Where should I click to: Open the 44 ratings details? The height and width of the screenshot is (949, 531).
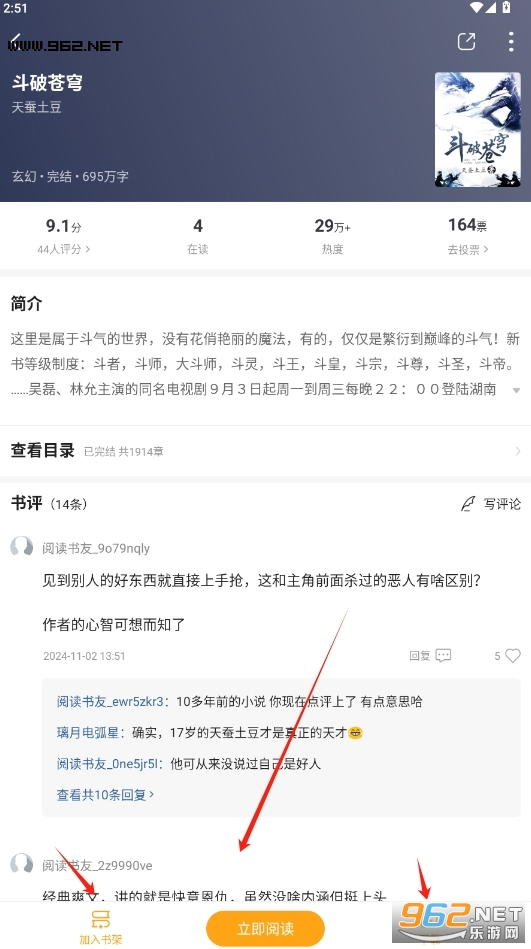[64, 249]
